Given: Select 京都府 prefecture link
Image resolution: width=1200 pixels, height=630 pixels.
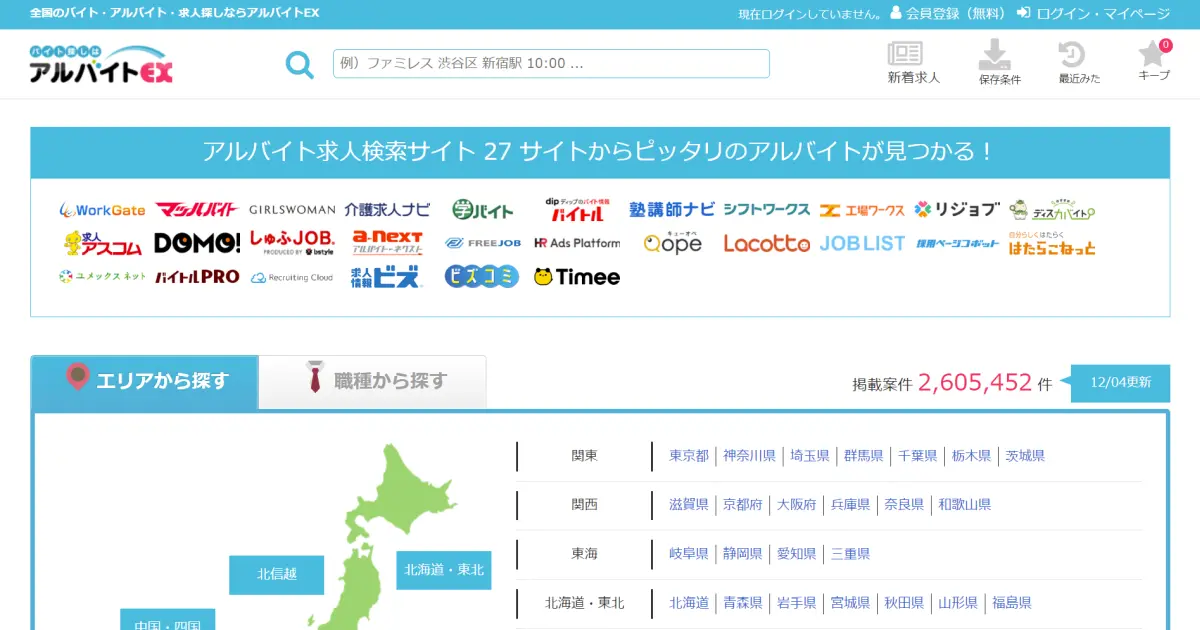Looking at the screenshot, I should 743,505.
